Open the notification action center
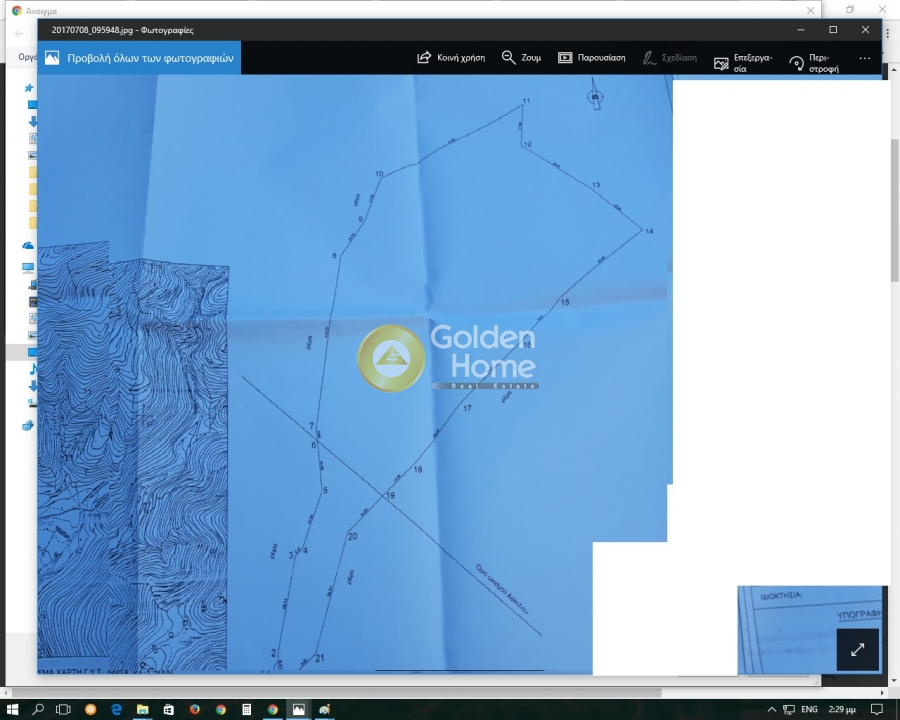This screenshot has width=900, height=720. click(x=877, y=709)
